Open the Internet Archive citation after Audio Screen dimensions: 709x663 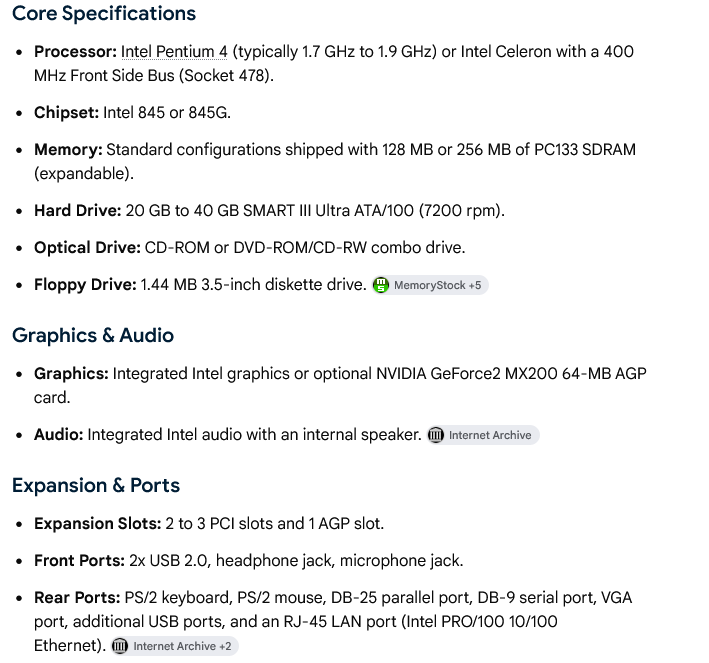(483, 435)
